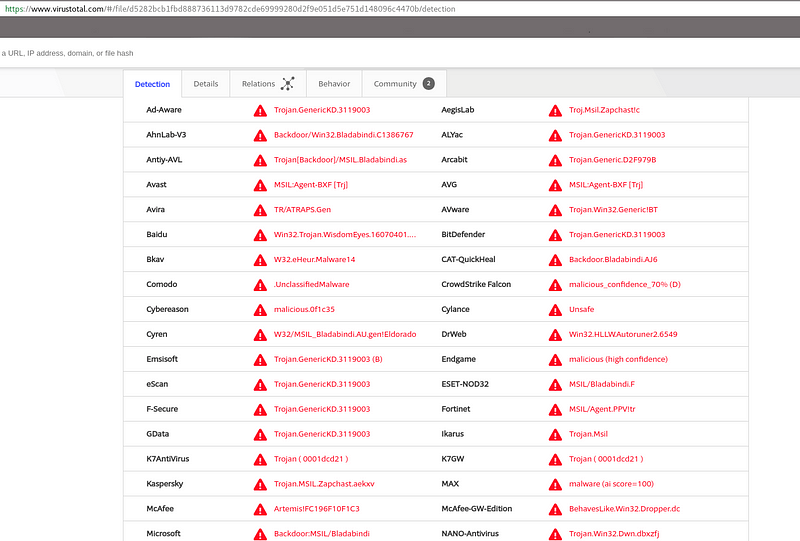Click the warning icon next to DrWeb
Screen dimensions: 800x541
point(555,335)
